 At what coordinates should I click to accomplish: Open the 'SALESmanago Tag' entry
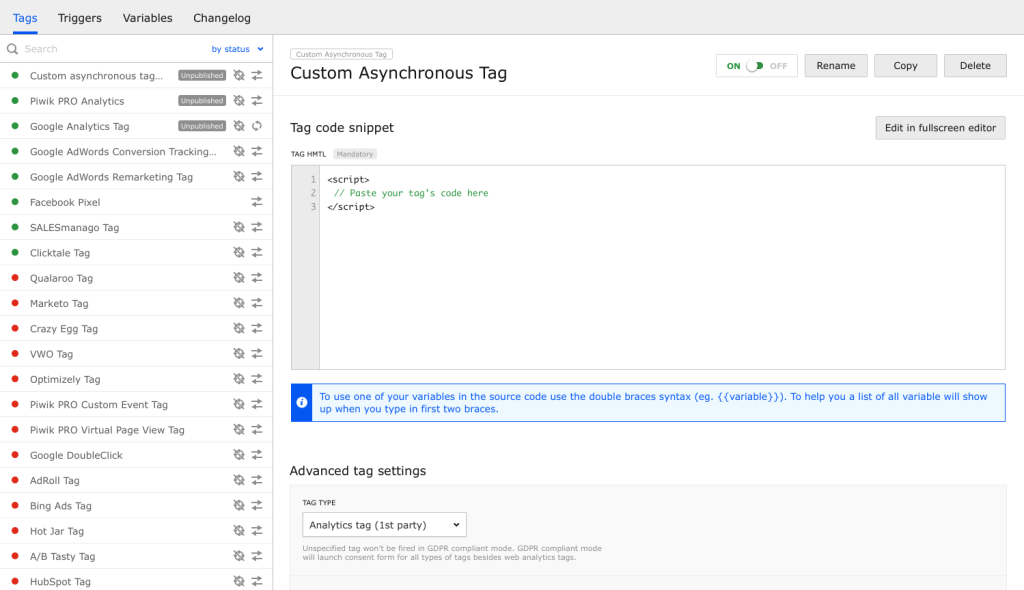click(74, 227)
